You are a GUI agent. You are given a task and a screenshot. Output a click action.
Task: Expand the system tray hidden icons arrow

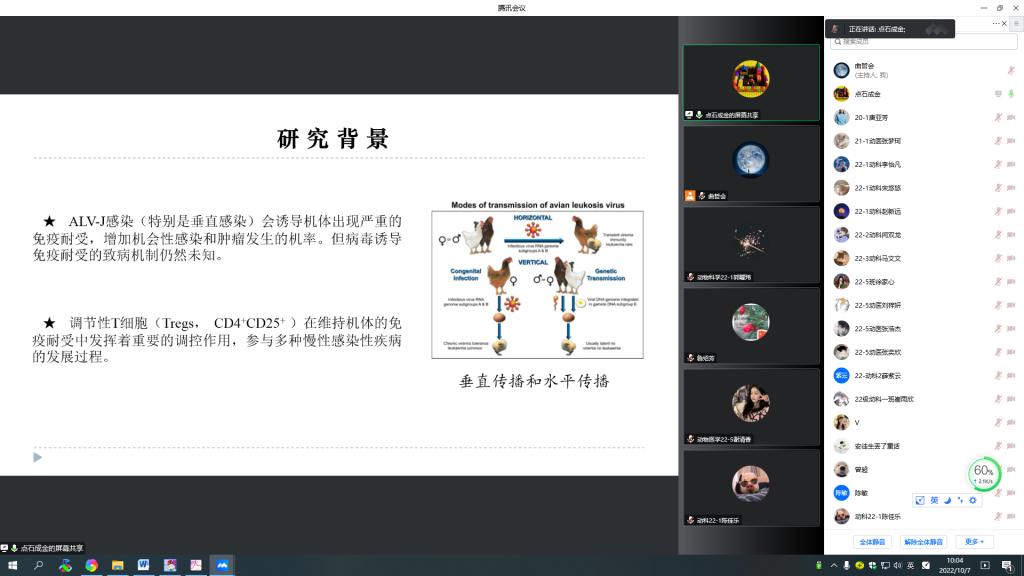(x=832, y=565)
